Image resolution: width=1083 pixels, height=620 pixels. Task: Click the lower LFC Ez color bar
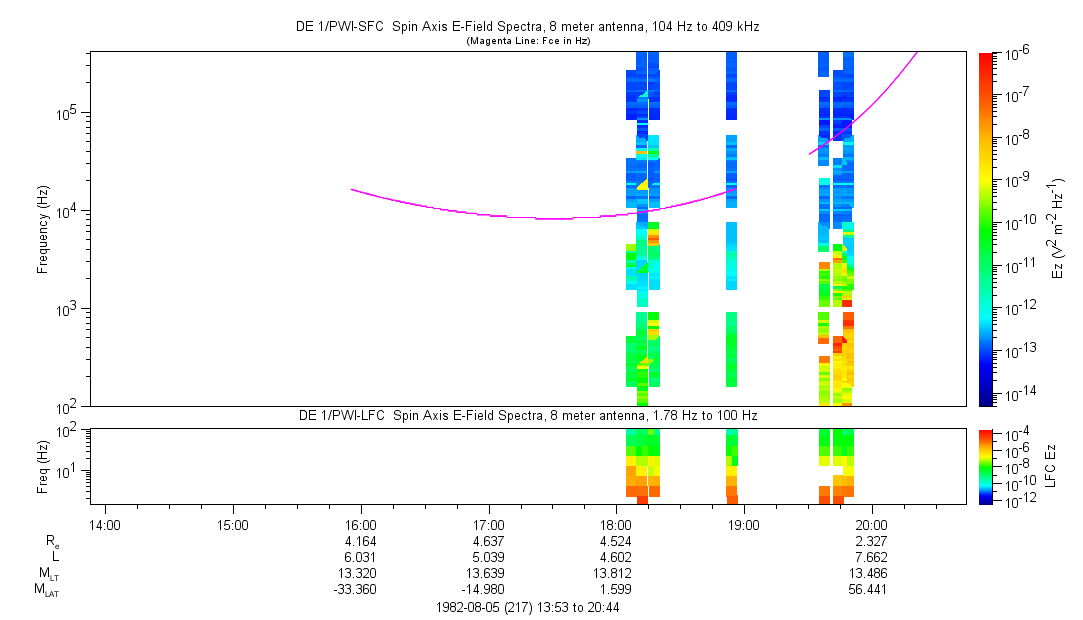(986, 465)
